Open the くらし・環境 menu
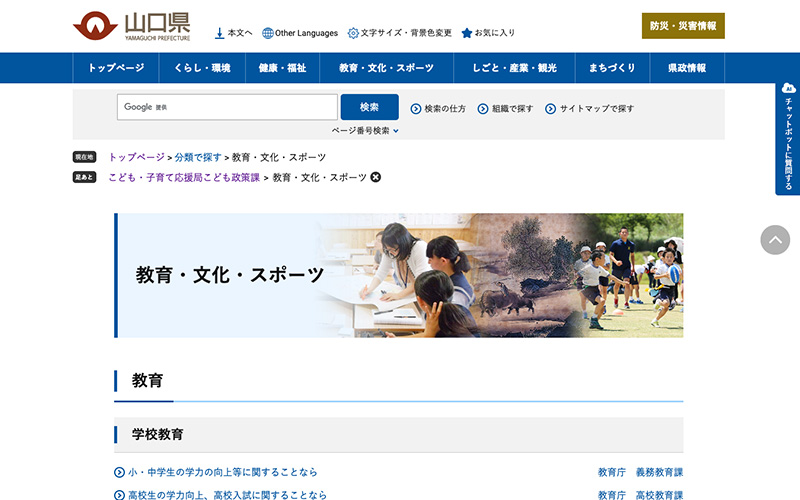Viewport: 800px width, 500px height. 202,68
